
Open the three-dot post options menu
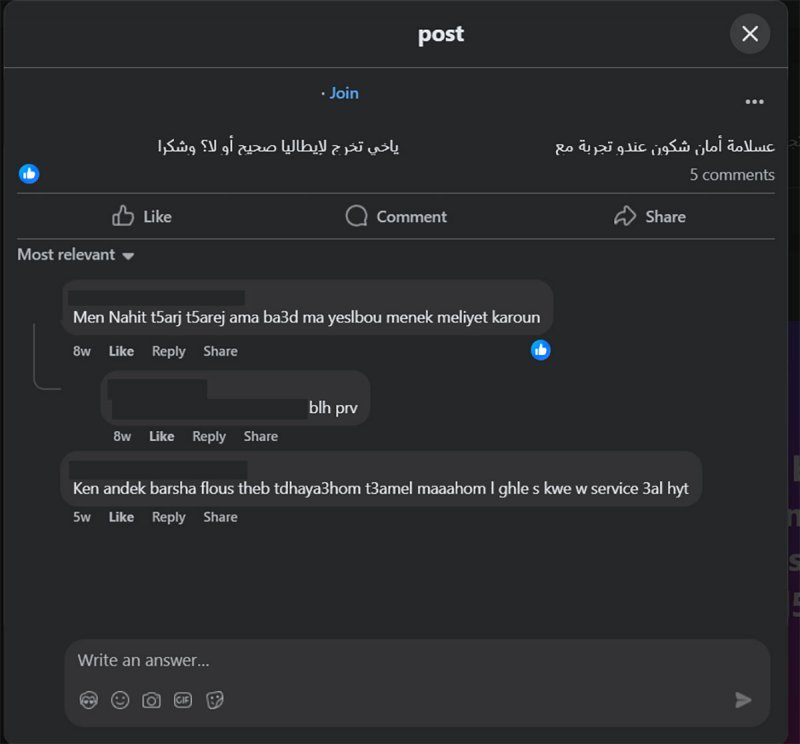click(x=754, y=101)
